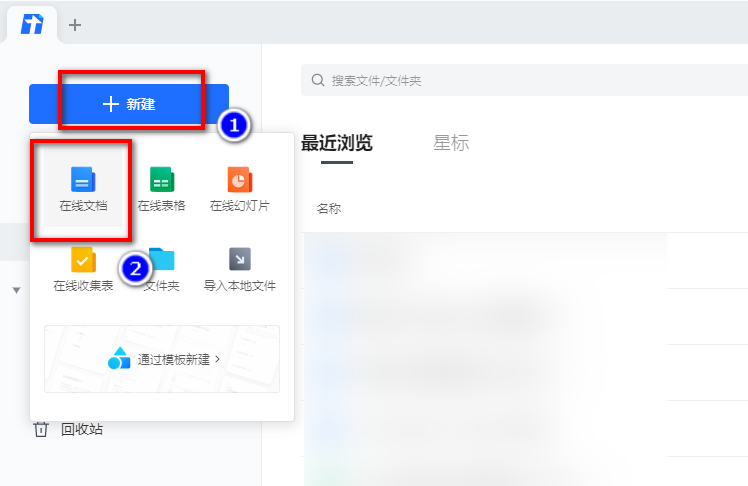Click the Tencent Docs logo tab
The image size is (748, 486).
point(31,24)
